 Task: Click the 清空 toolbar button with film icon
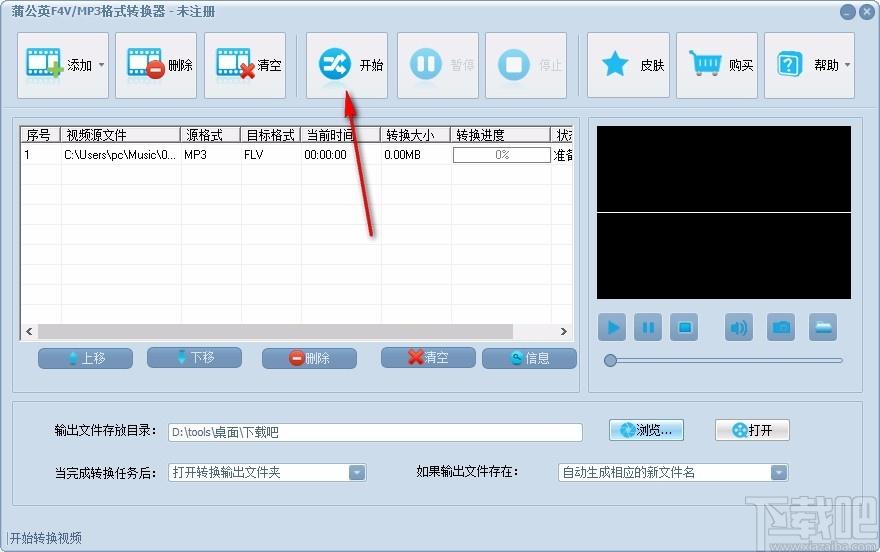(x=245, y=66)
